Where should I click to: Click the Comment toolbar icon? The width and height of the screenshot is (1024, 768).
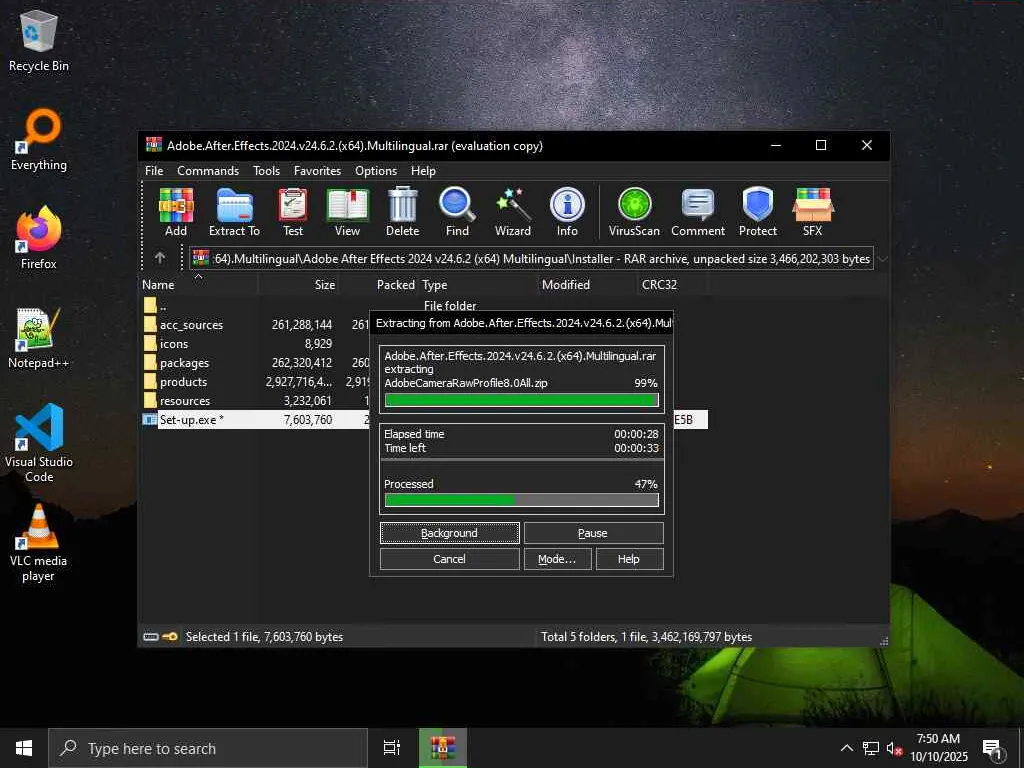pos(697,212)
